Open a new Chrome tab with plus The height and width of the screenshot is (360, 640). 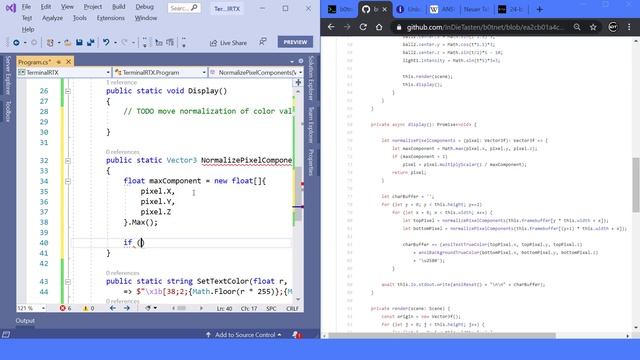[540, 9]
